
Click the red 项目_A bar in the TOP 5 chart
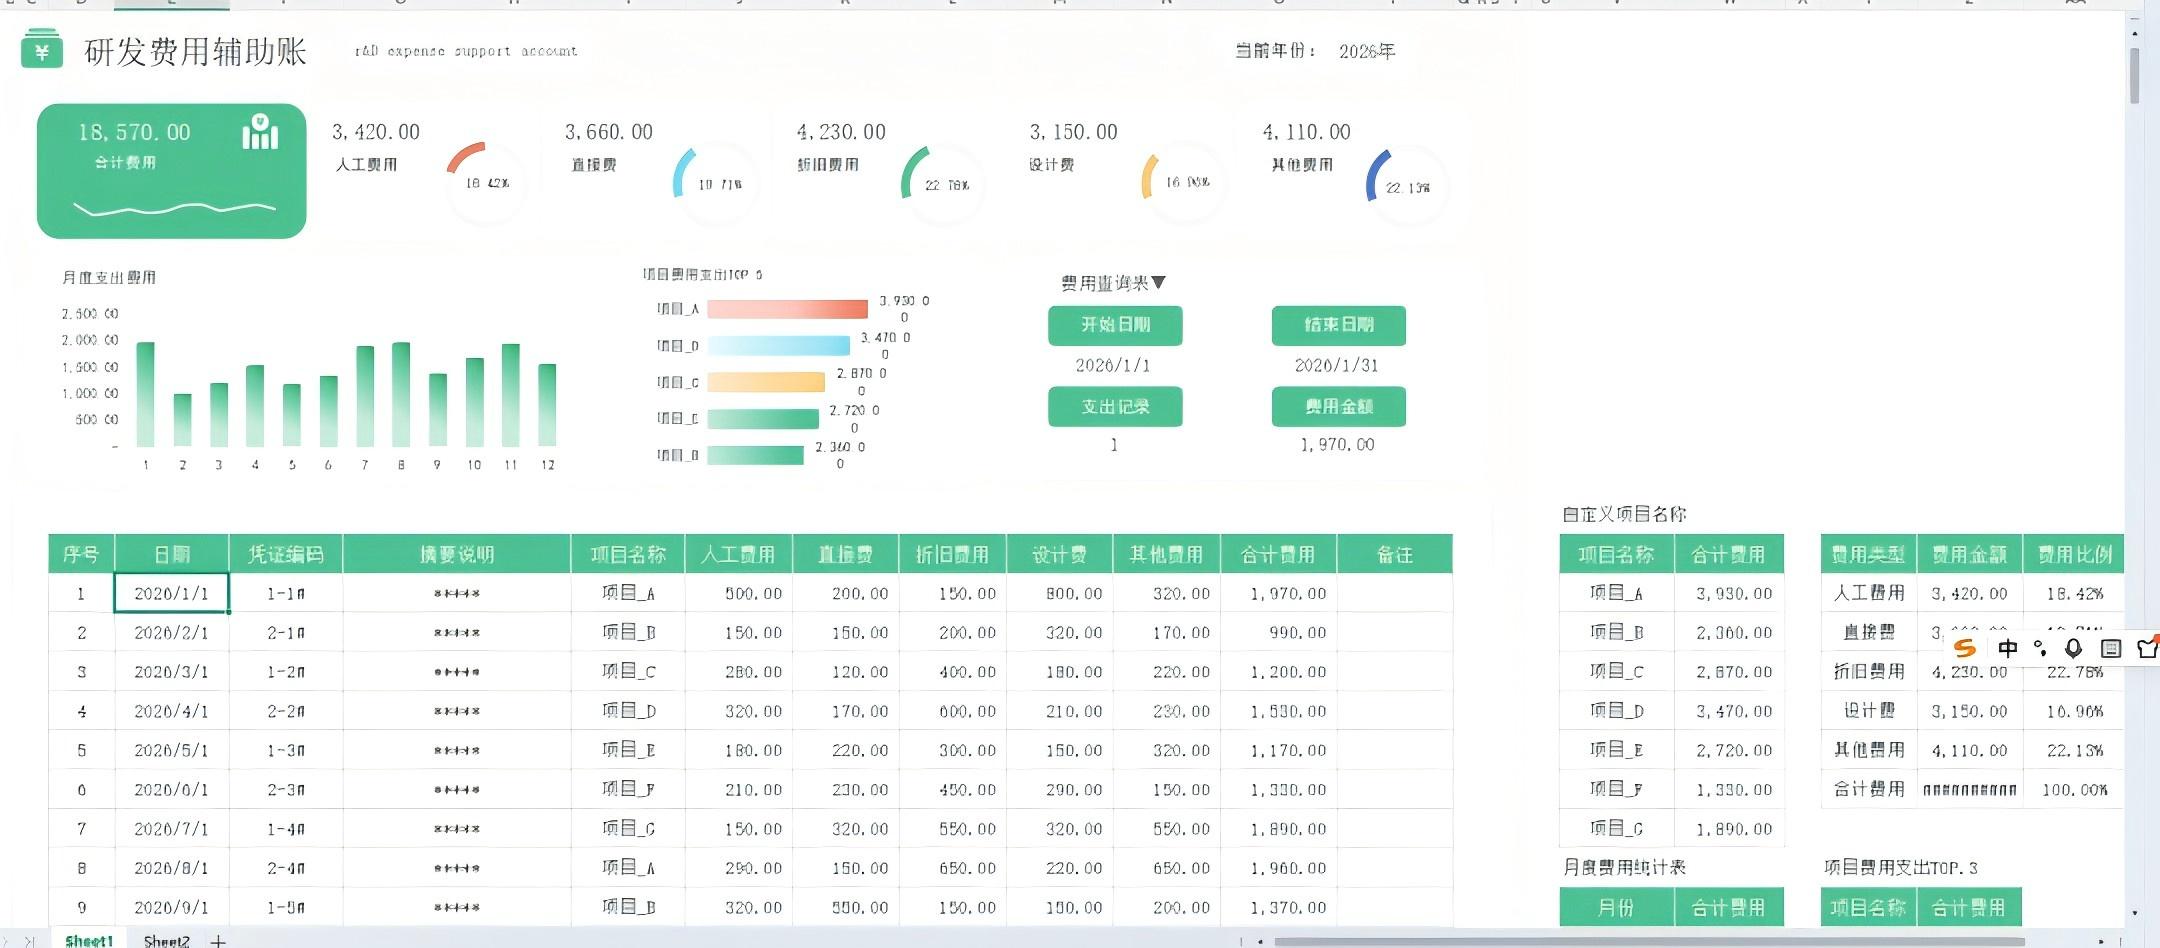click(787, 309)
